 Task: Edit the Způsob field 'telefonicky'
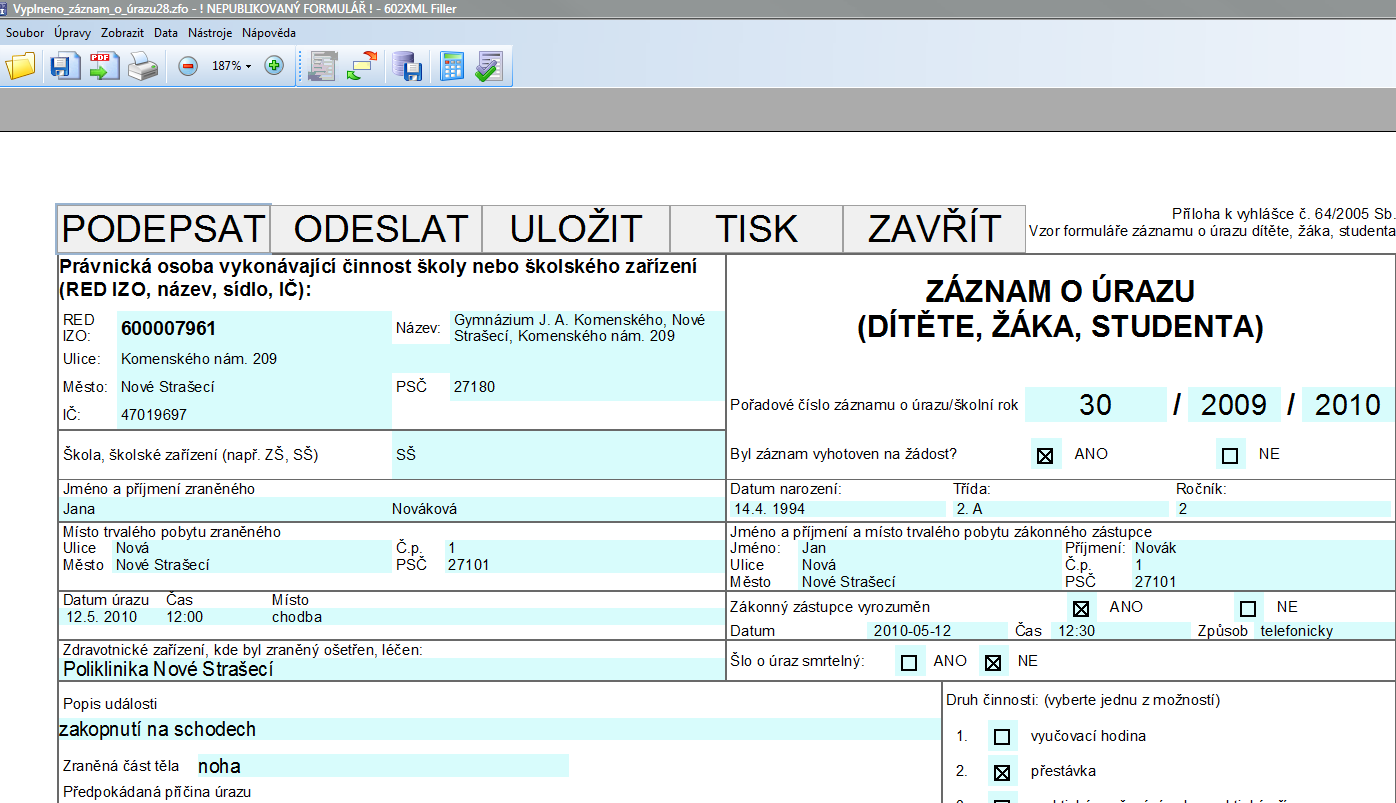point(1325,631)
